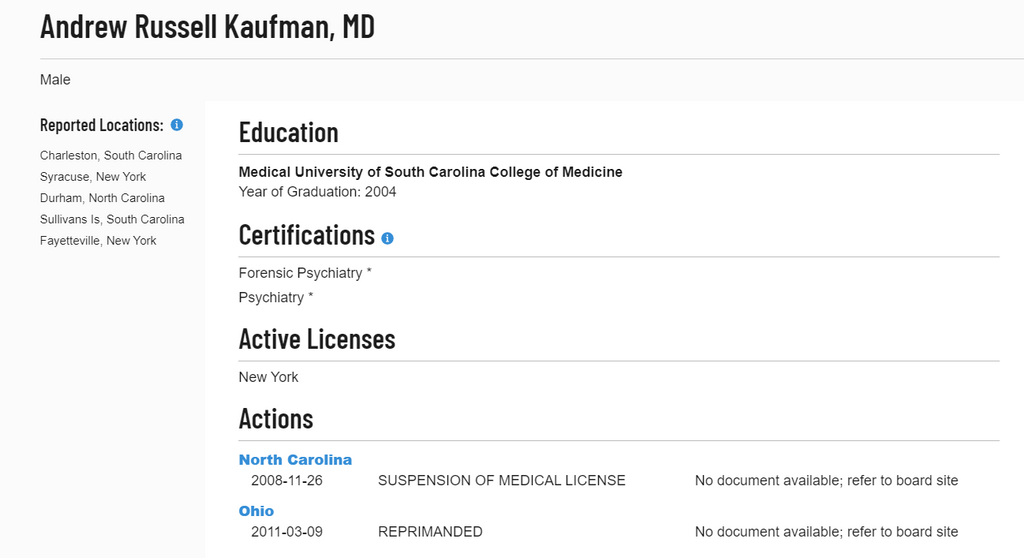Click the Syracuse, New York location

pyautogui.click(x=93, y=177)
